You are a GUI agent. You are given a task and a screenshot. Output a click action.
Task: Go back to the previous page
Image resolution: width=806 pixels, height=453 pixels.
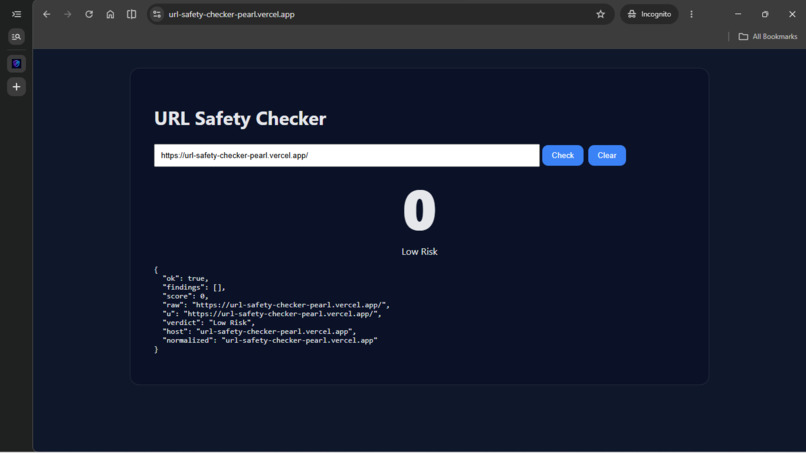pos(47,14)
